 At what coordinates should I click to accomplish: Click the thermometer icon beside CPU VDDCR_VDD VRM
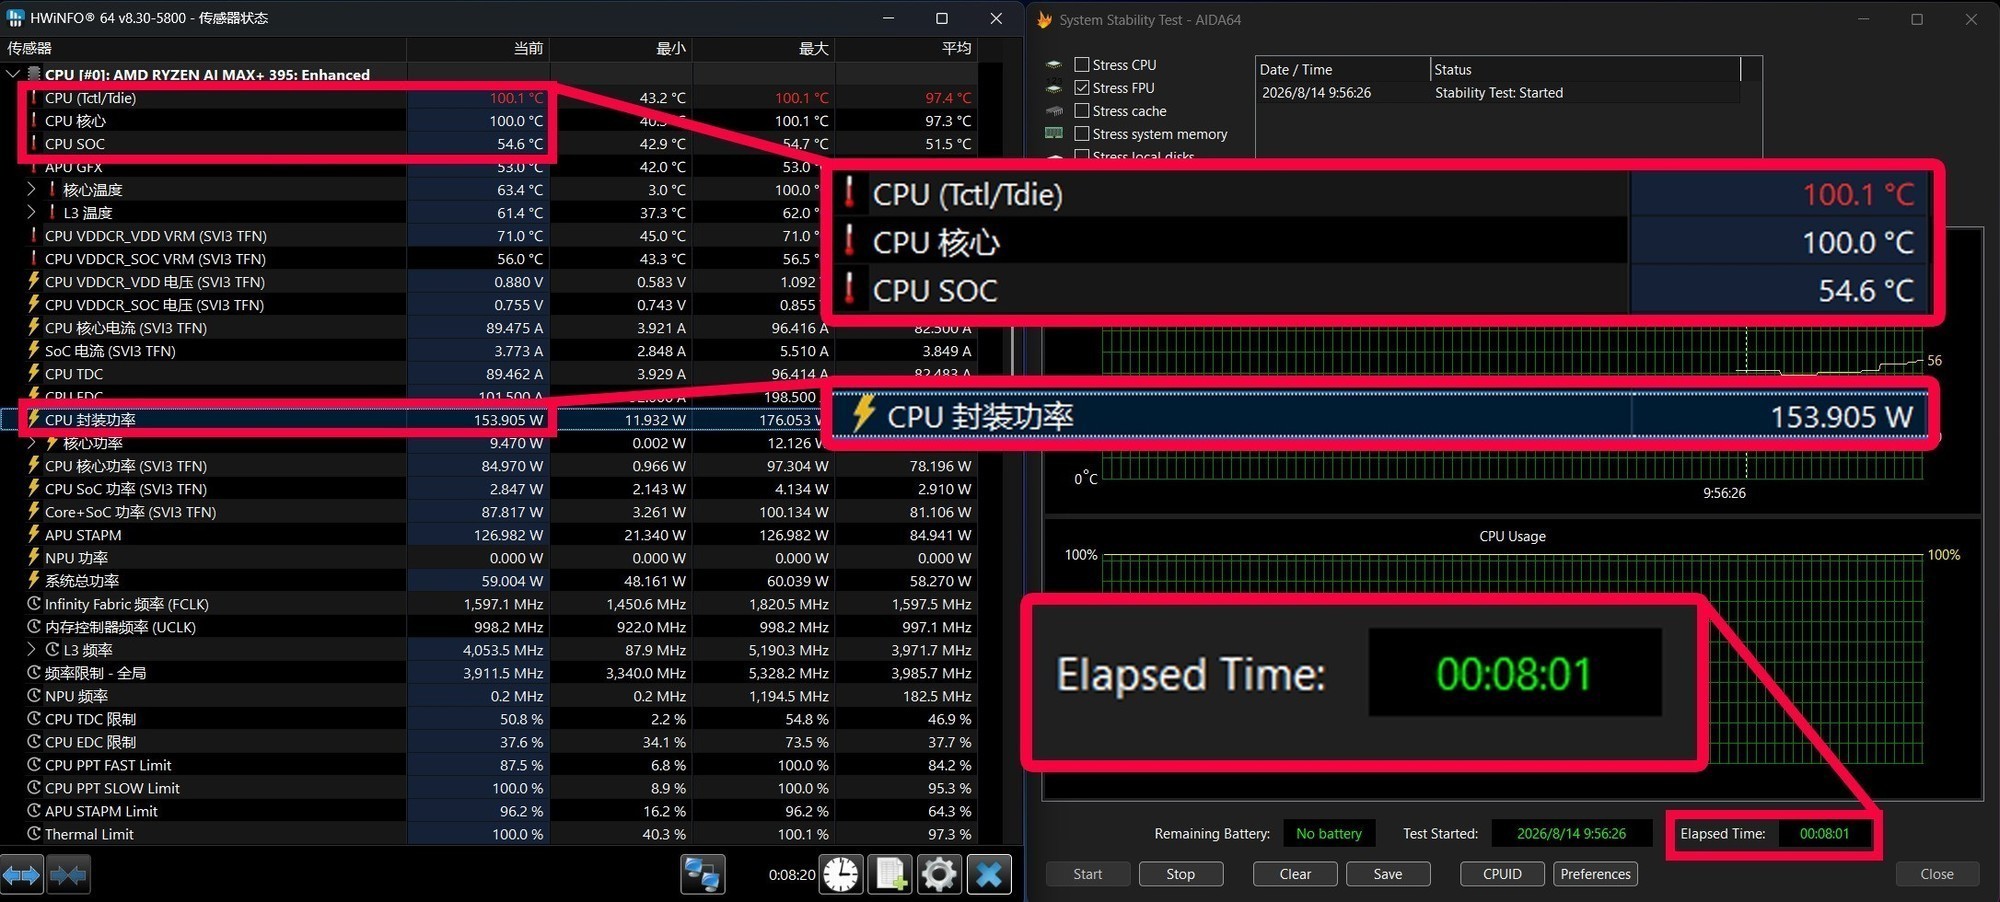(x=34, y=236)
